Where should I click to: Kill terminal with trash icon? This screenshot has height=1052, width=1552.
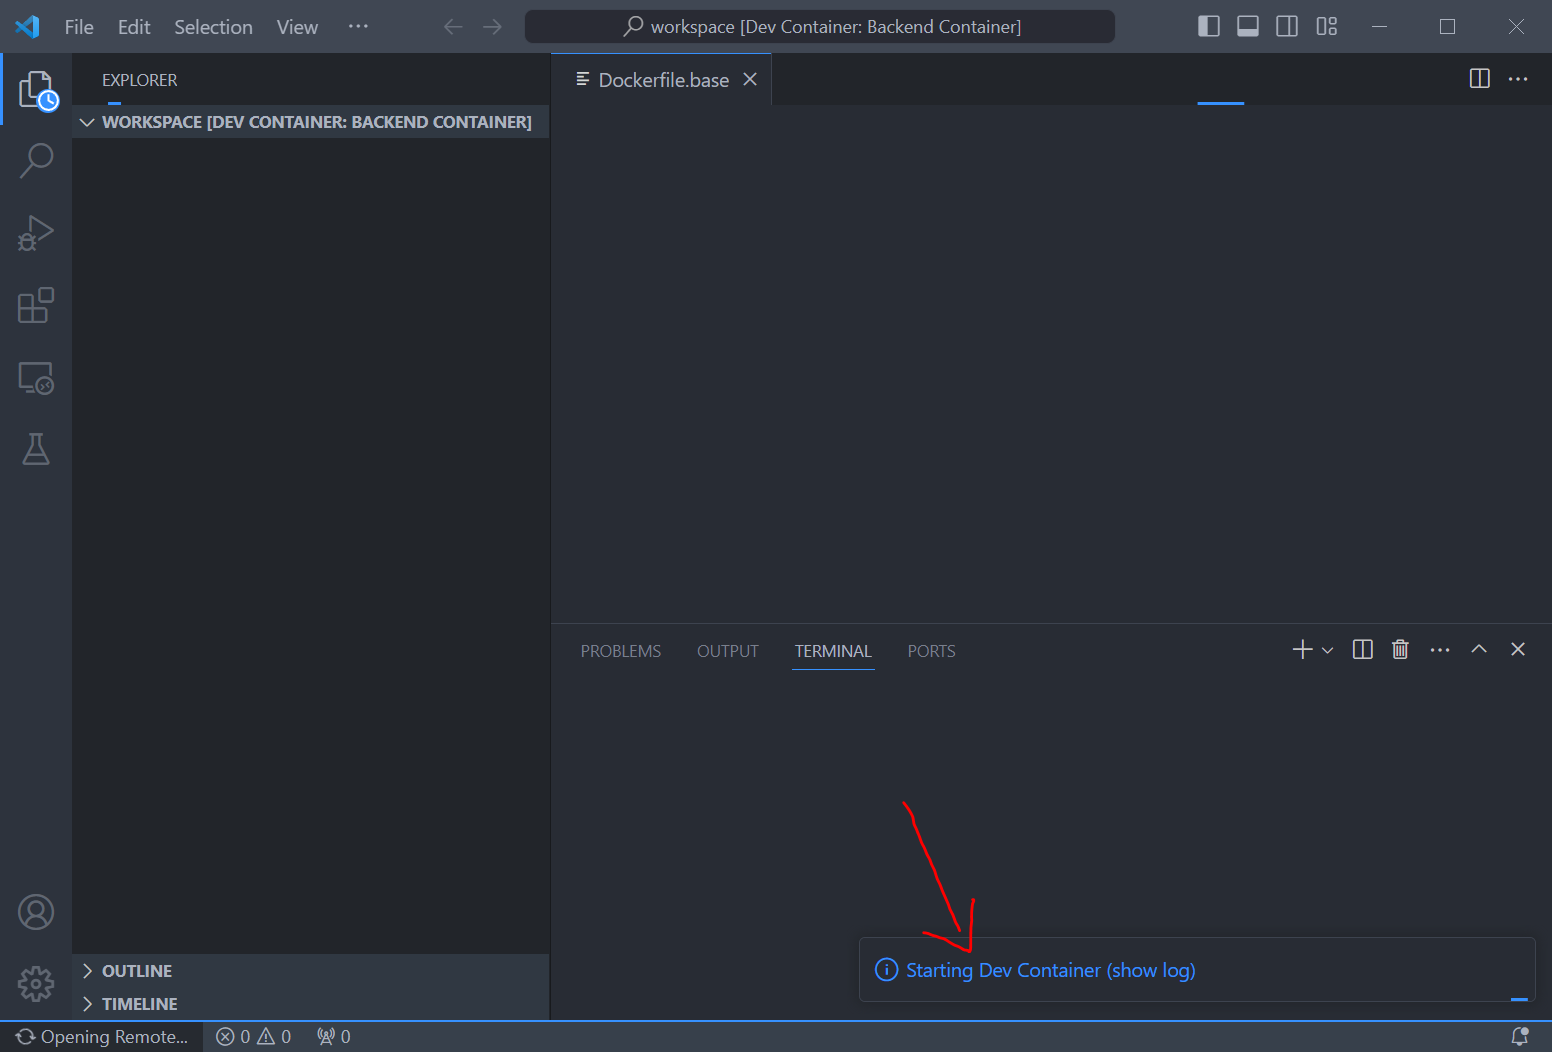1401,650
